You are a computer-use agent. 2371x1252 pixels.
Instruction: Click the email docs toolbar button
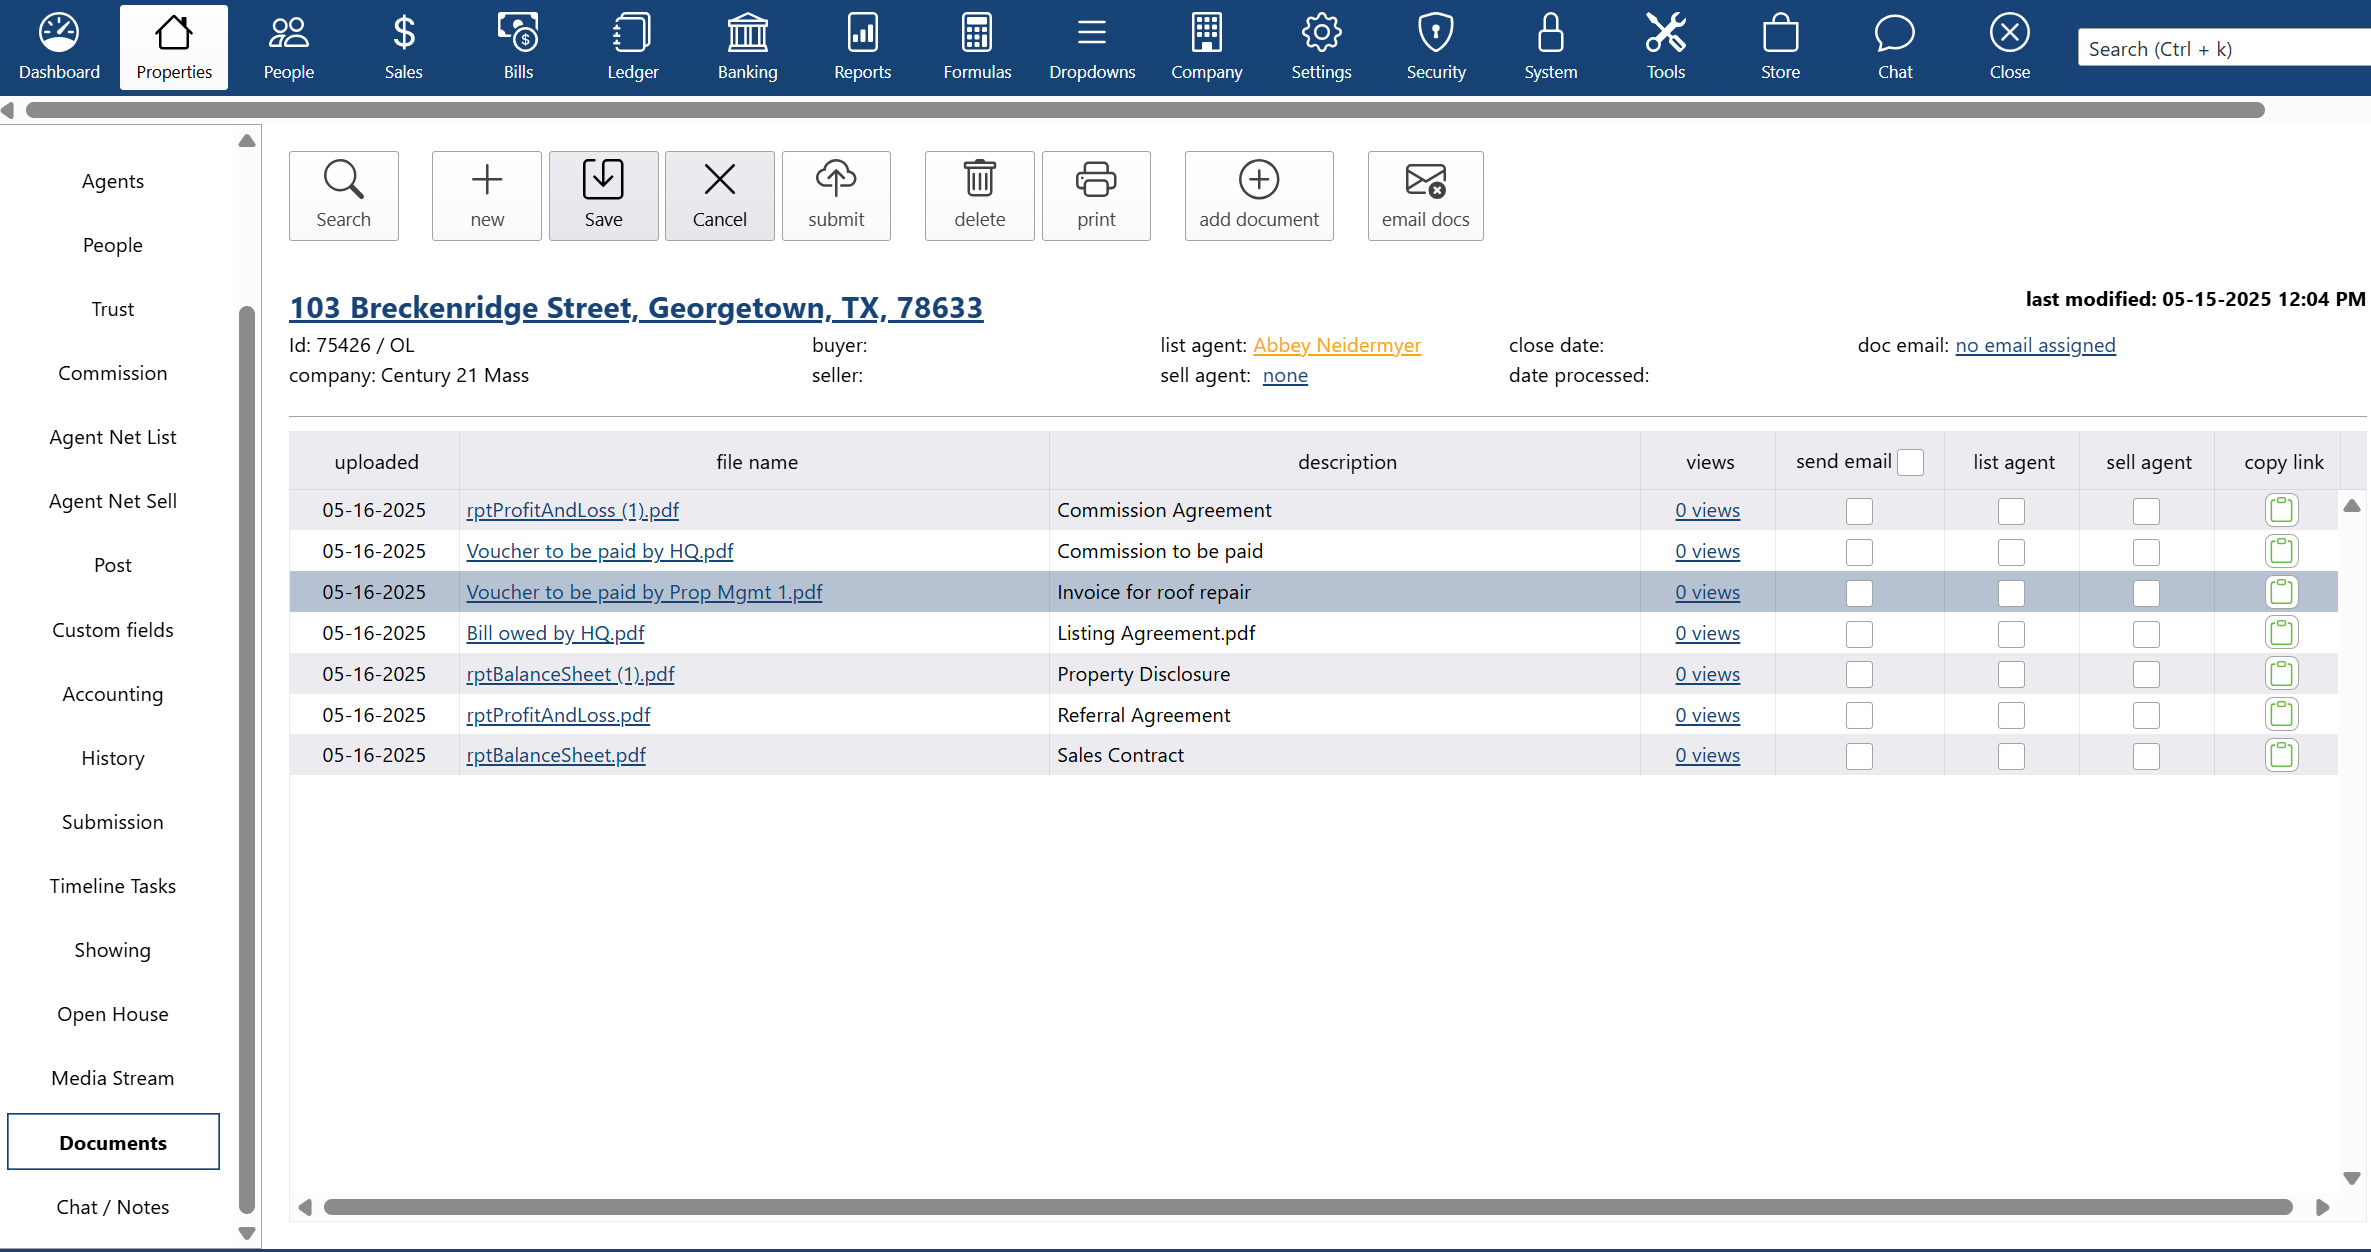tap(1425, 196)
